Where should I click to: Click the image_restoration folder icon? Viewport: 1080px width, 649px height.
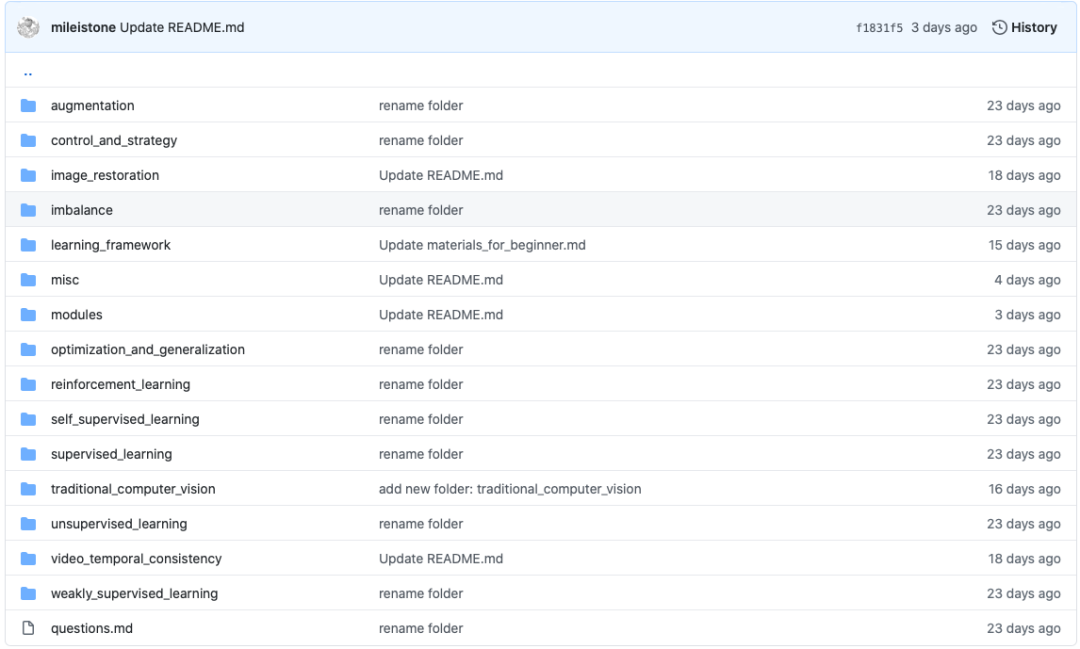click(28, 175)
